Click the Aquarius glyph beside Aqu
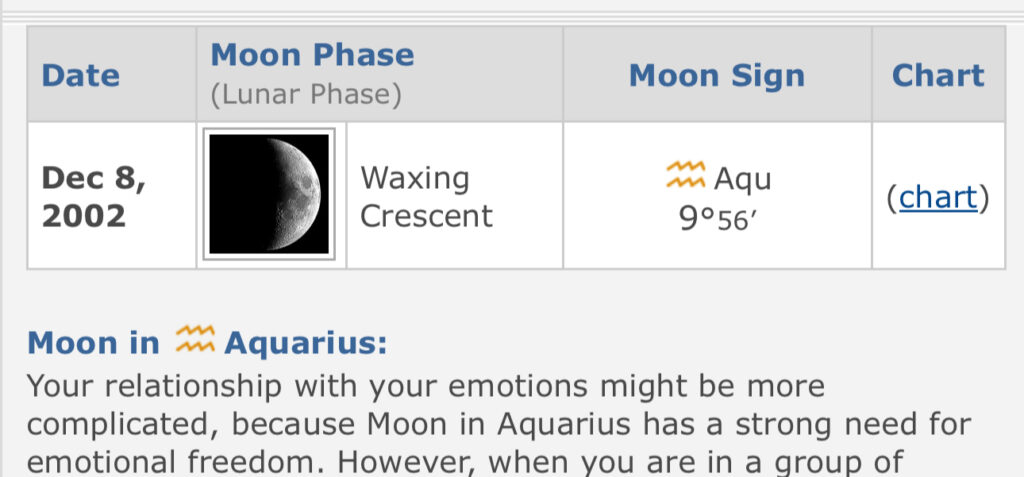Image resolution: width=1024 pixels, height=477 pixels. click(685, 176)
